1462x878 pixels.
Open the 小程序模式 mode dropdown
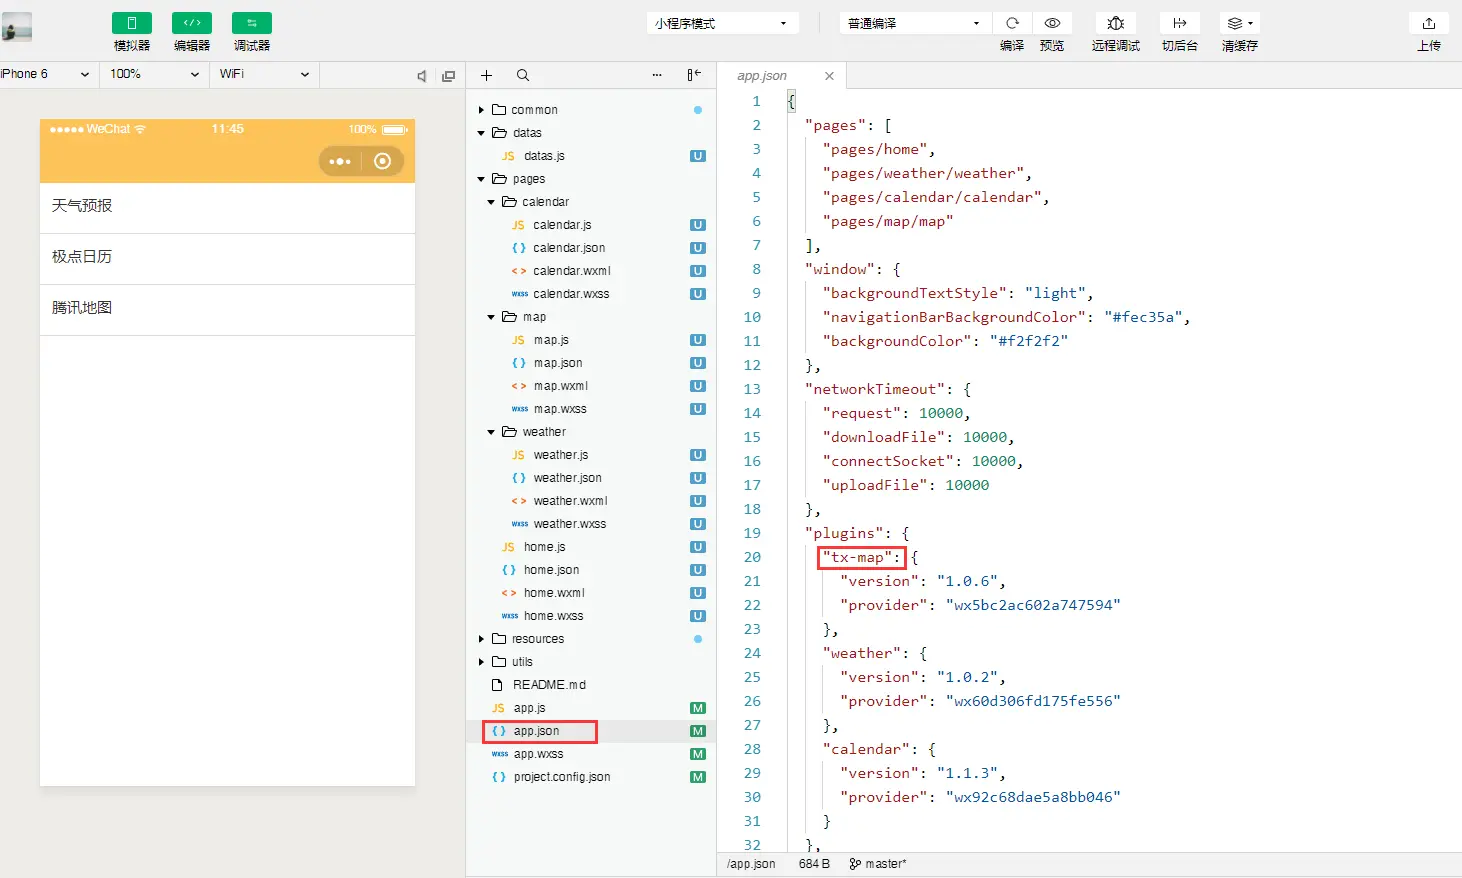coord(722,23)
